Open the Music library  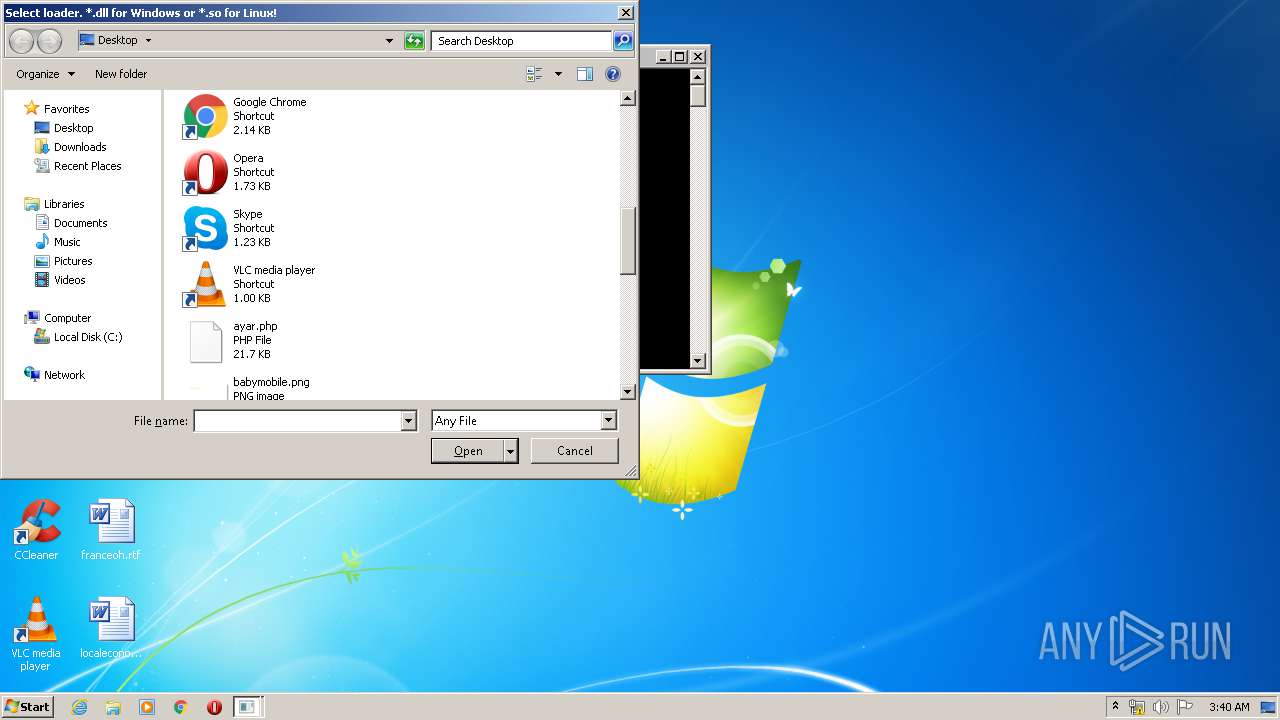[67, 242]
